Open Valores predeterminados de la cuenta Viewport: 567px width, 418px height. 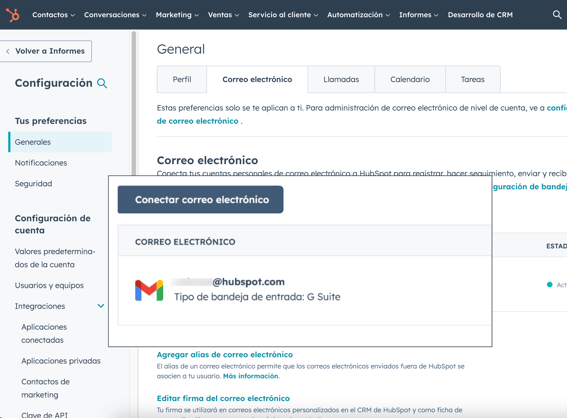[x=55, y=258]
